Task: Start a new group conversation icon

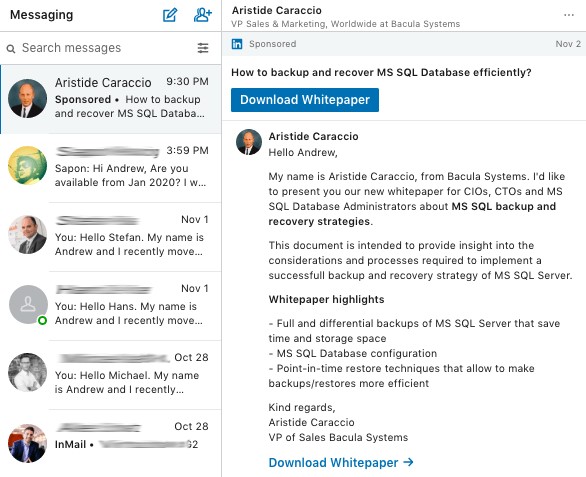Action: click(203, 15)
